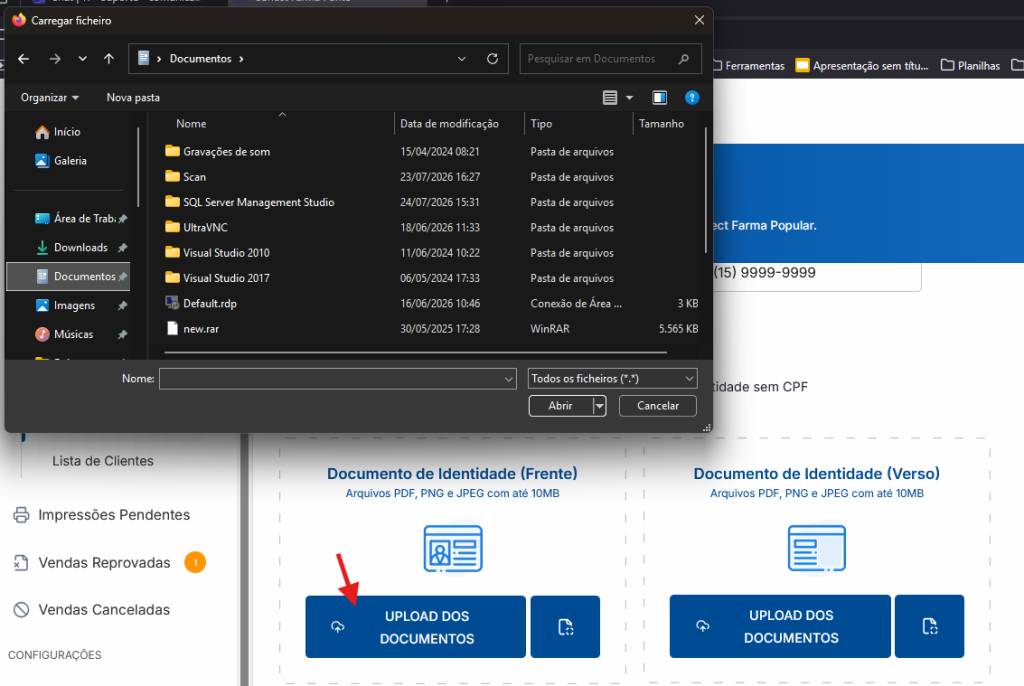Click scan document icon button for Verso
The image size is (1024, 686).
[x=929, y=627]
